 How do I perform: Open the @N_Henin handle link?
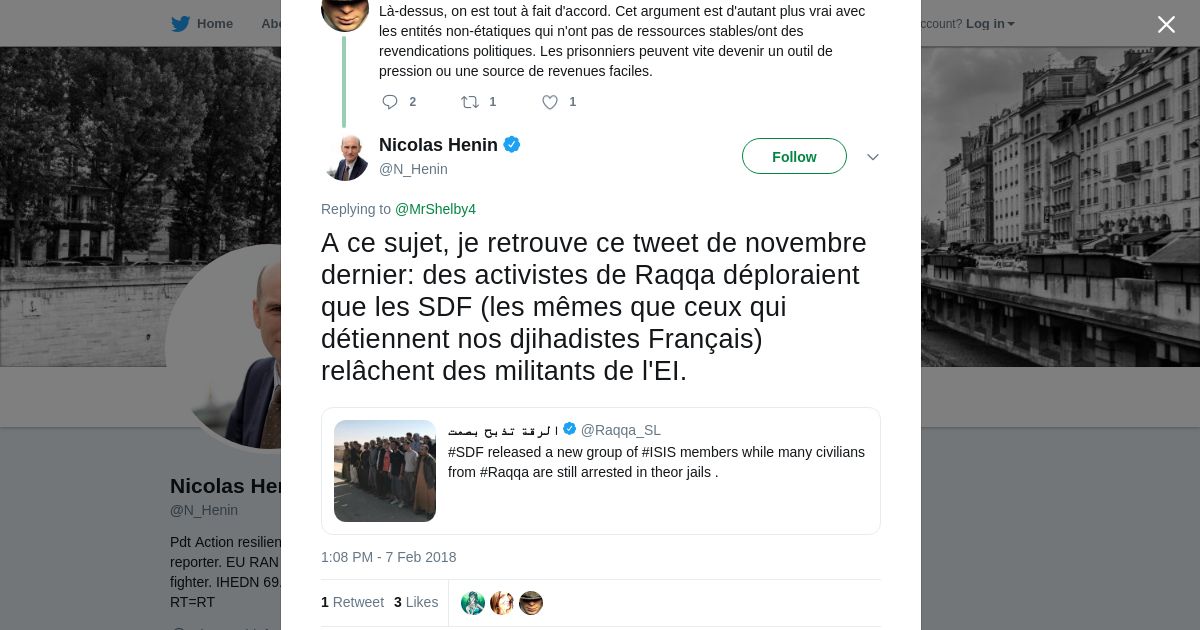[413, 169]
